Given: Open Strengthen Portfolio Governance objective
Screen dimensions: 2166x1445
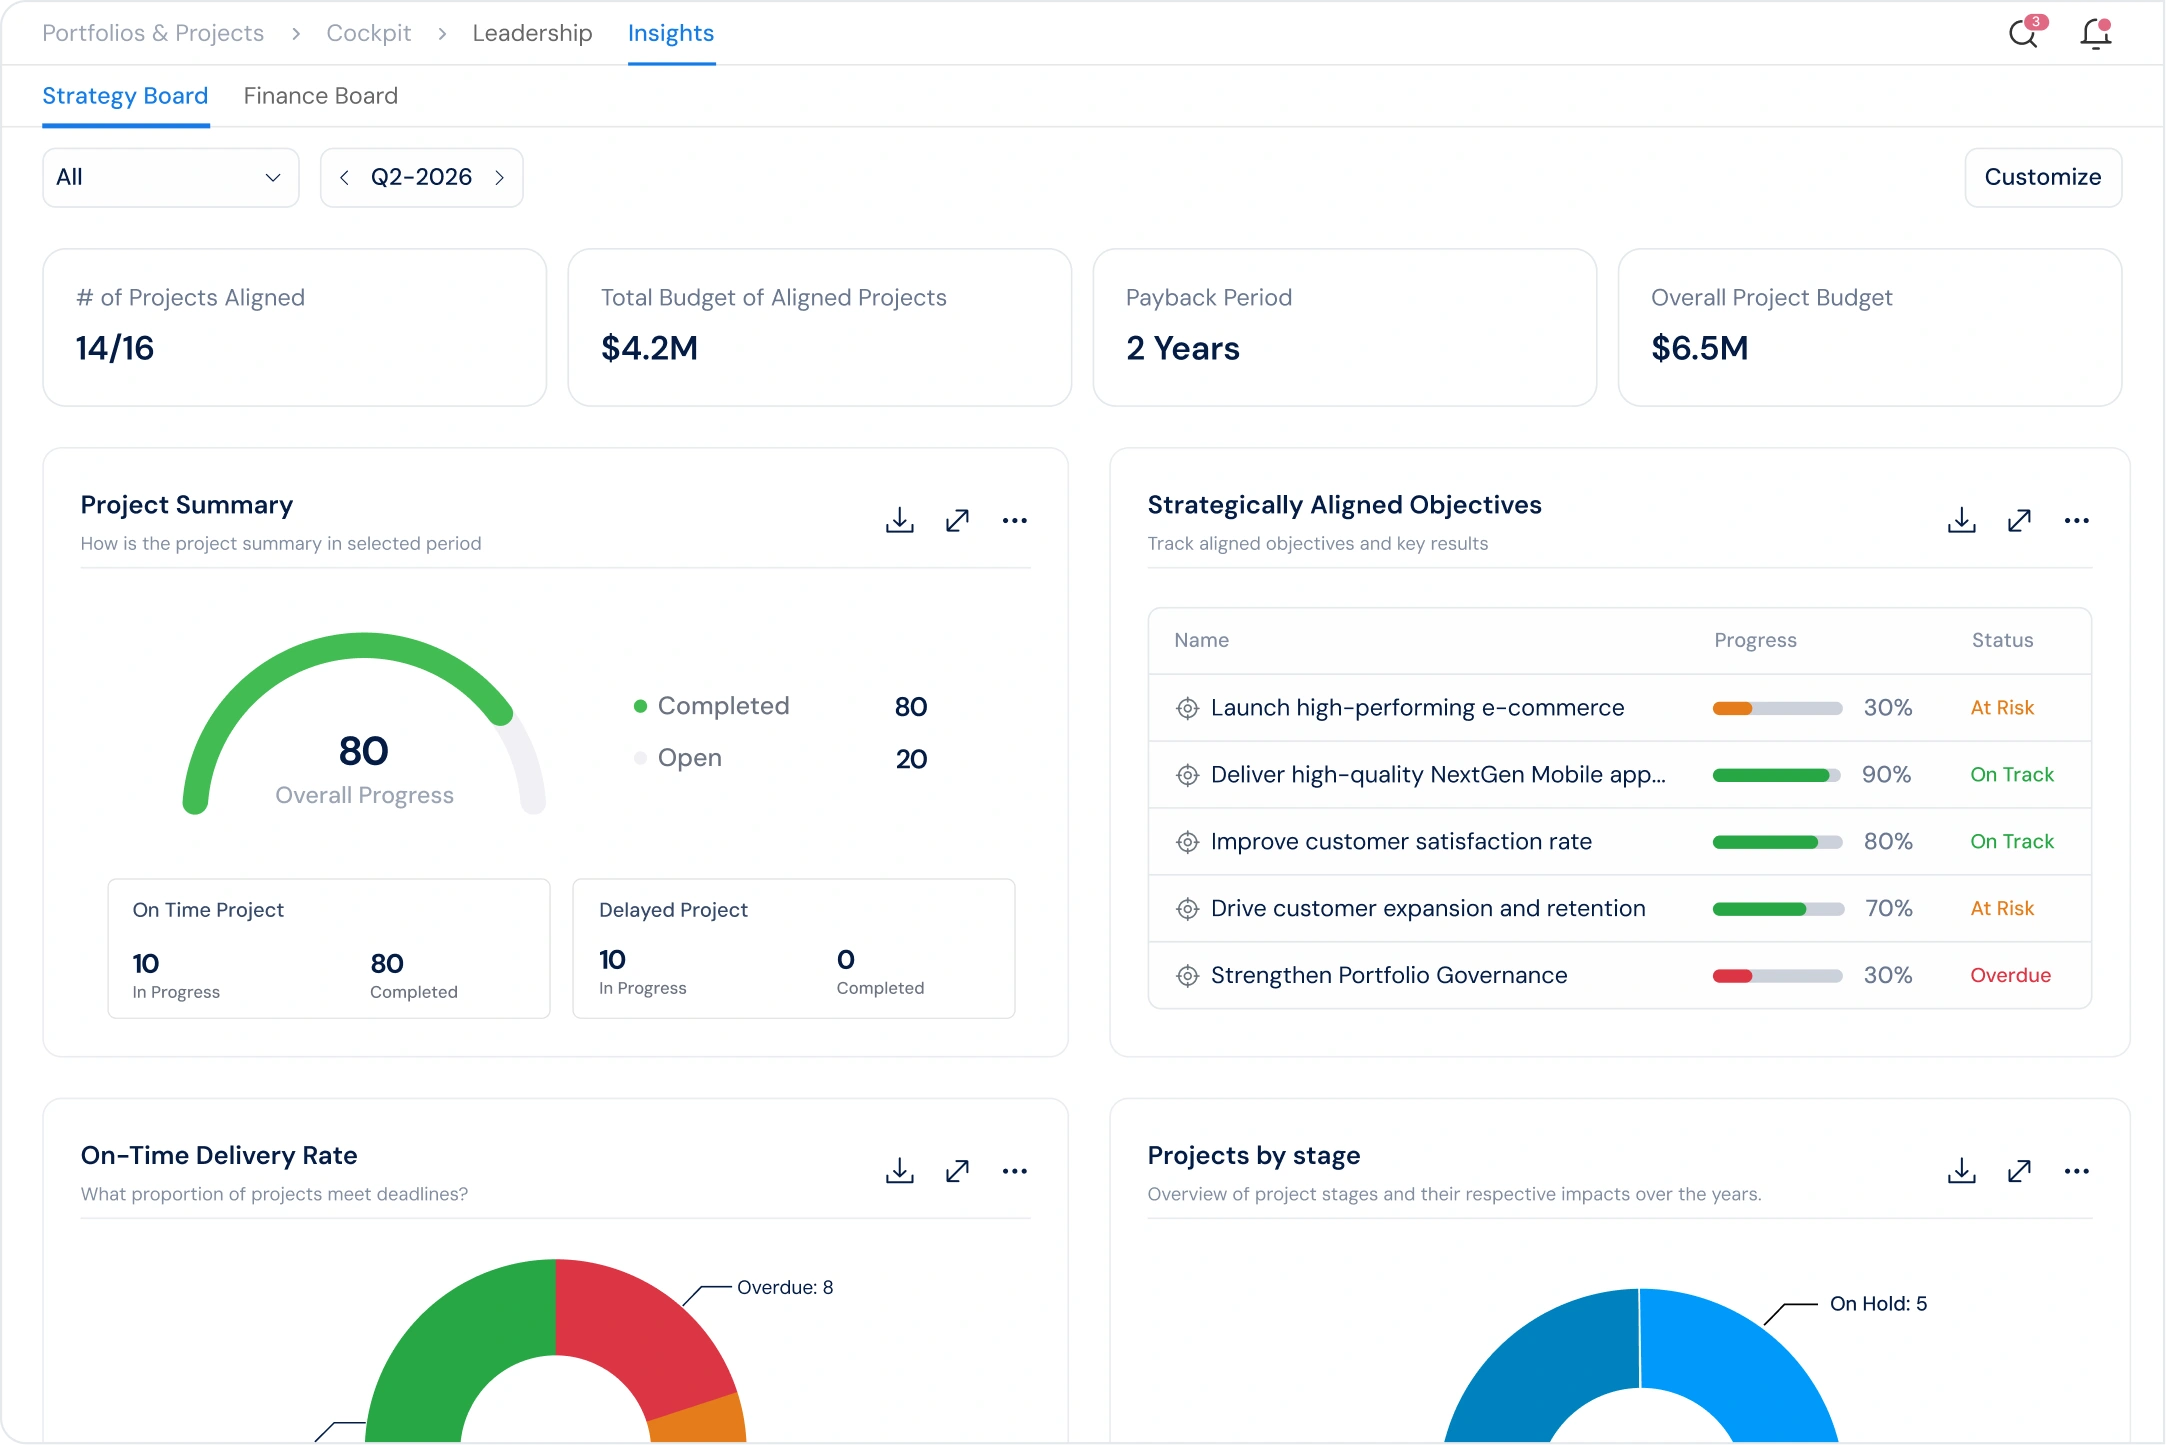Looking at the screenshot, I should (x=1389, y=976).
